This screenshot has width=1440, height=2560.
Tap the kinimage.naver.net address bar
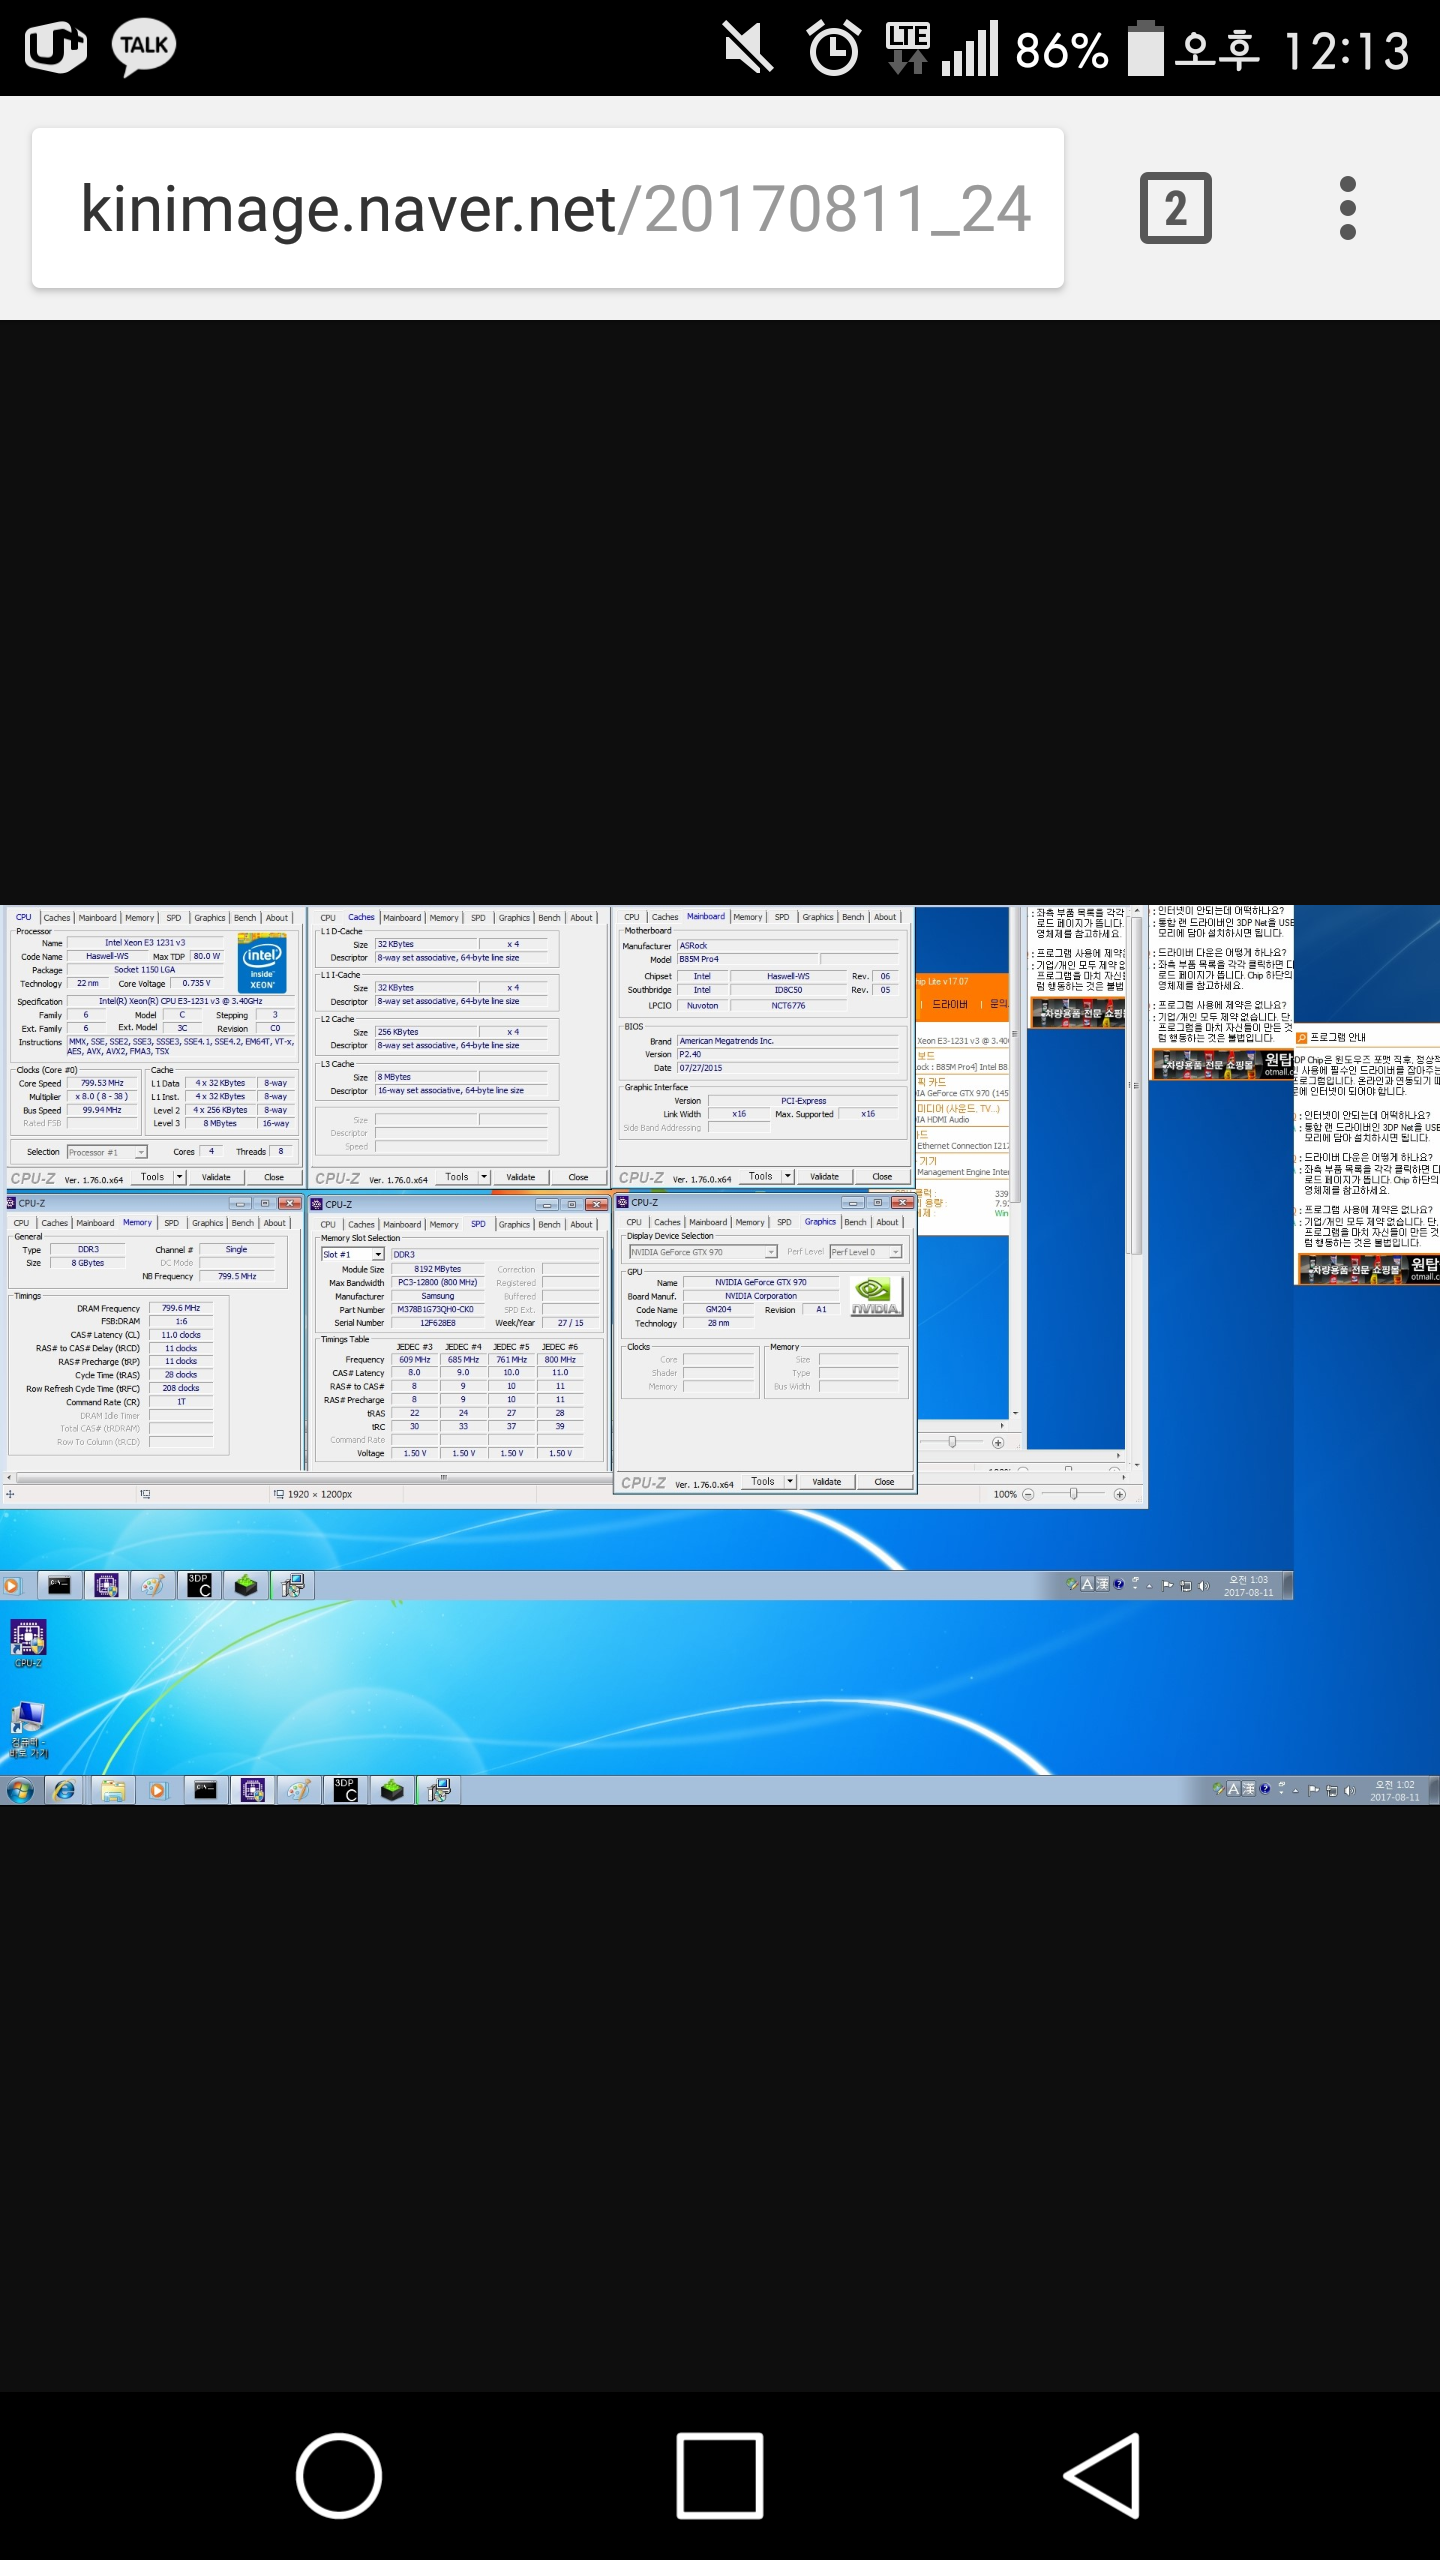[x=548, y=208]
